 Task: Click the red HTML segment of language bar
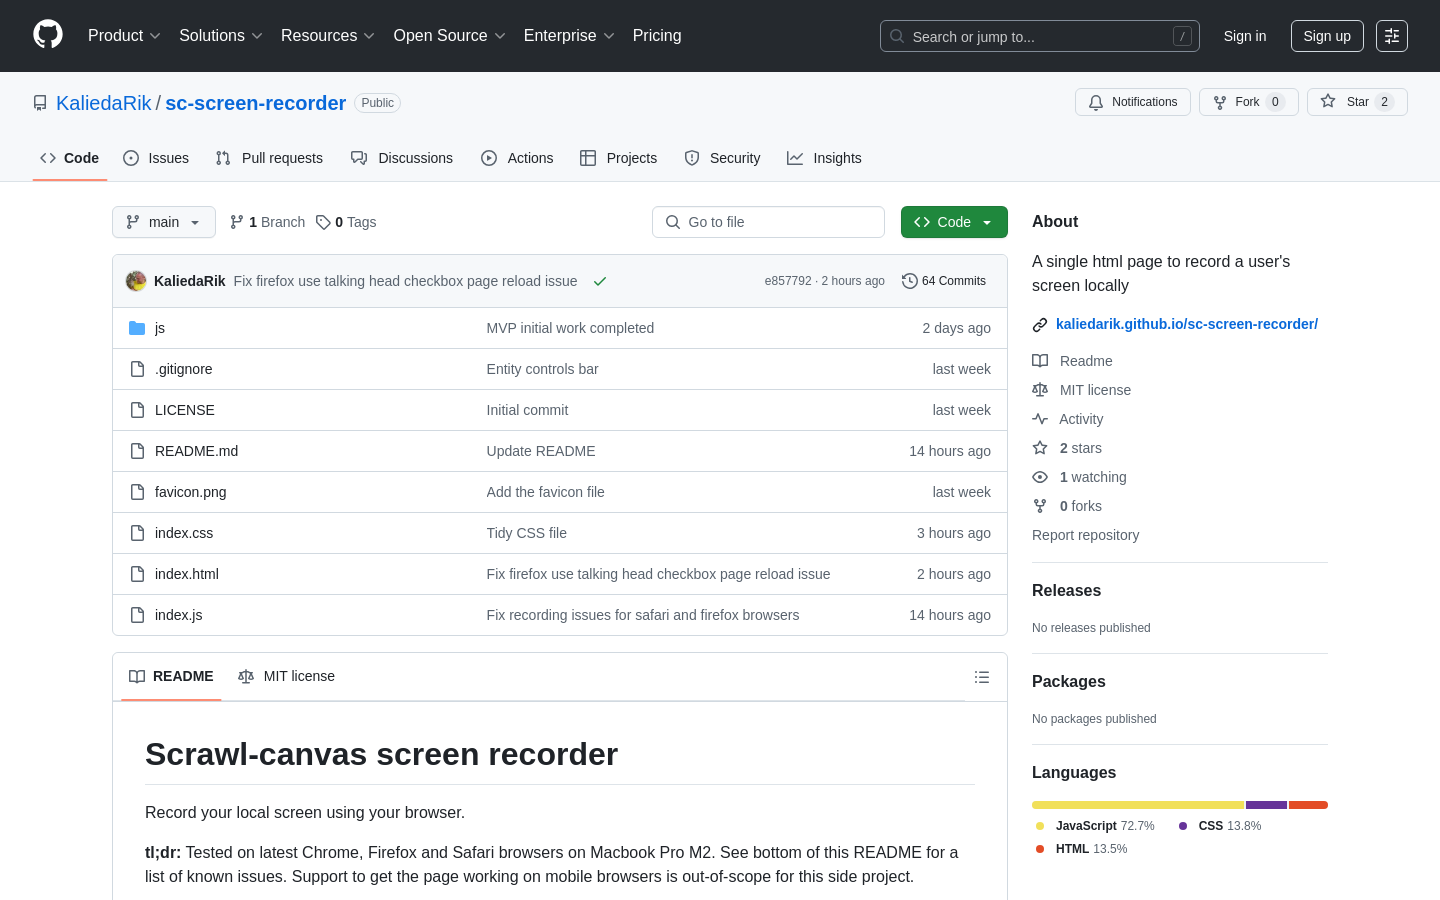[x=1308, y=805]
